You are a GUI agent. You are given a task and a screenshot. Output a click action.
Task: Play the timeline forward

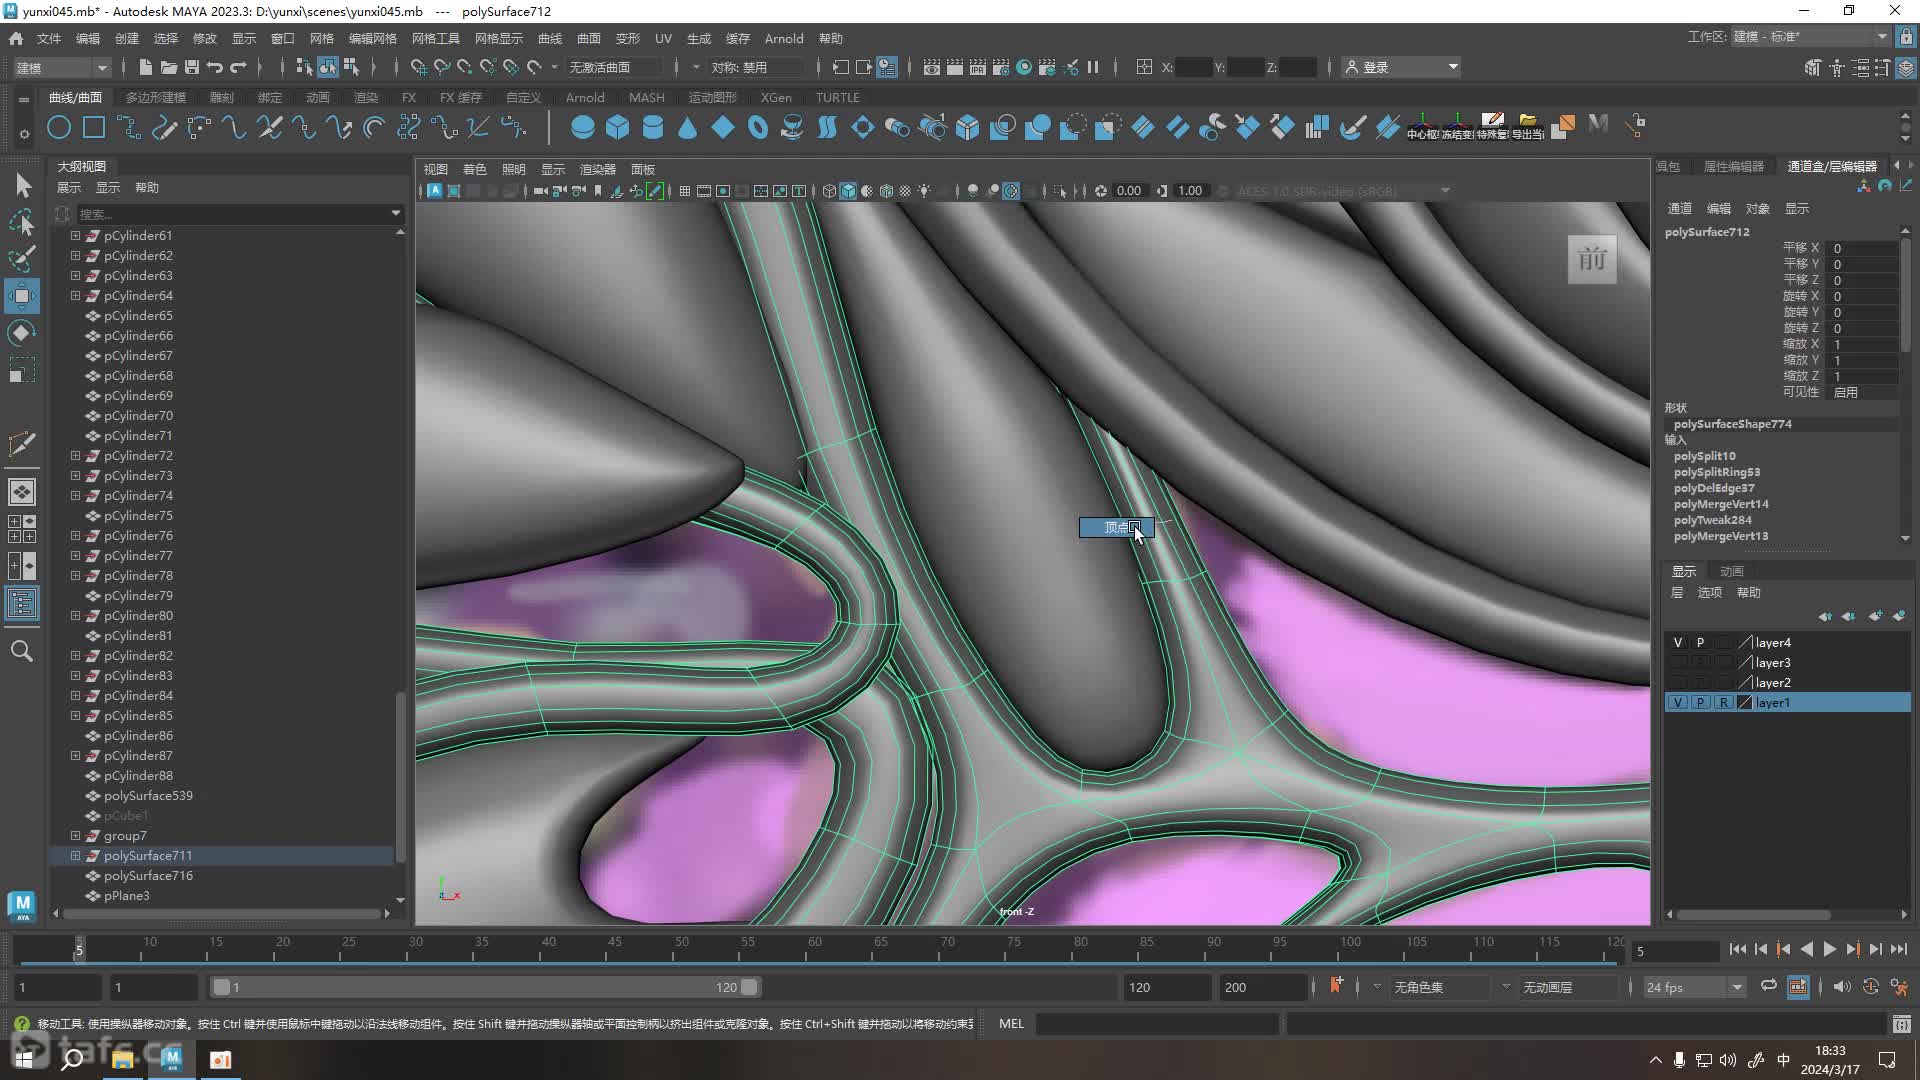(x=1830, y=950)
